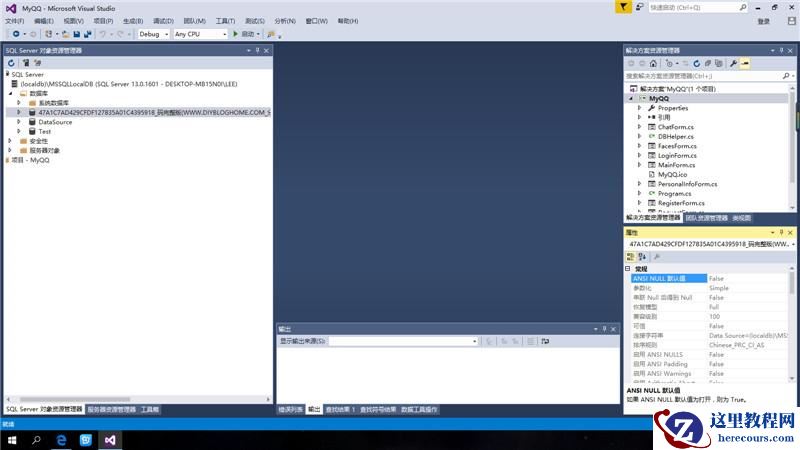
Task: Pin the SQL Server Object Explorer panel
Action: coord(258,51)
